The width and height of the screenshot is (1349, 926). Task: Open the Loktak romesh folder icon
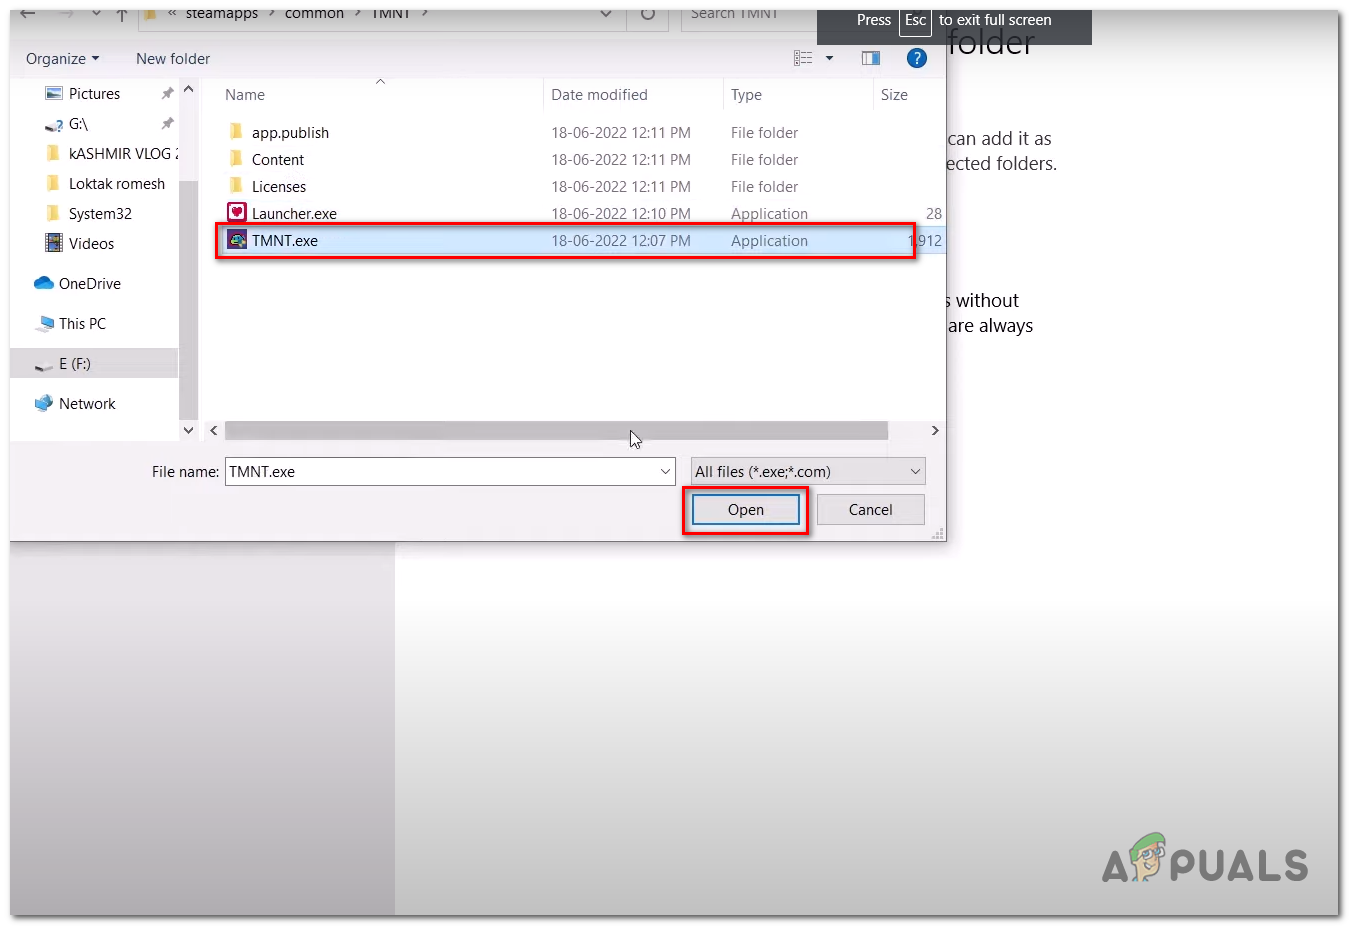pyautogui.click(x=53, y=183)
